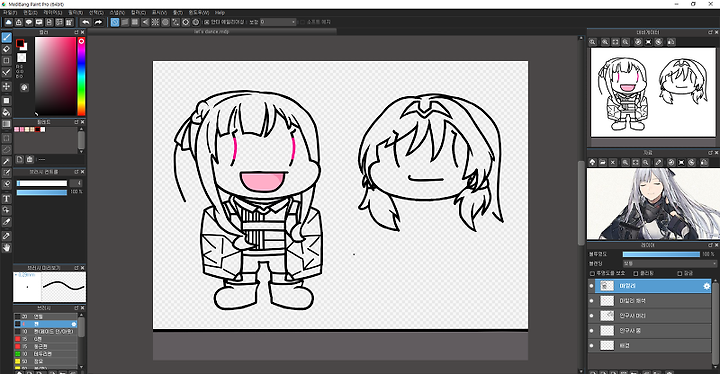Click the first magnifier icon in the Navigator panel
Image resolution: width=720 pixels, height=374 pixels.
coord(593,42)
